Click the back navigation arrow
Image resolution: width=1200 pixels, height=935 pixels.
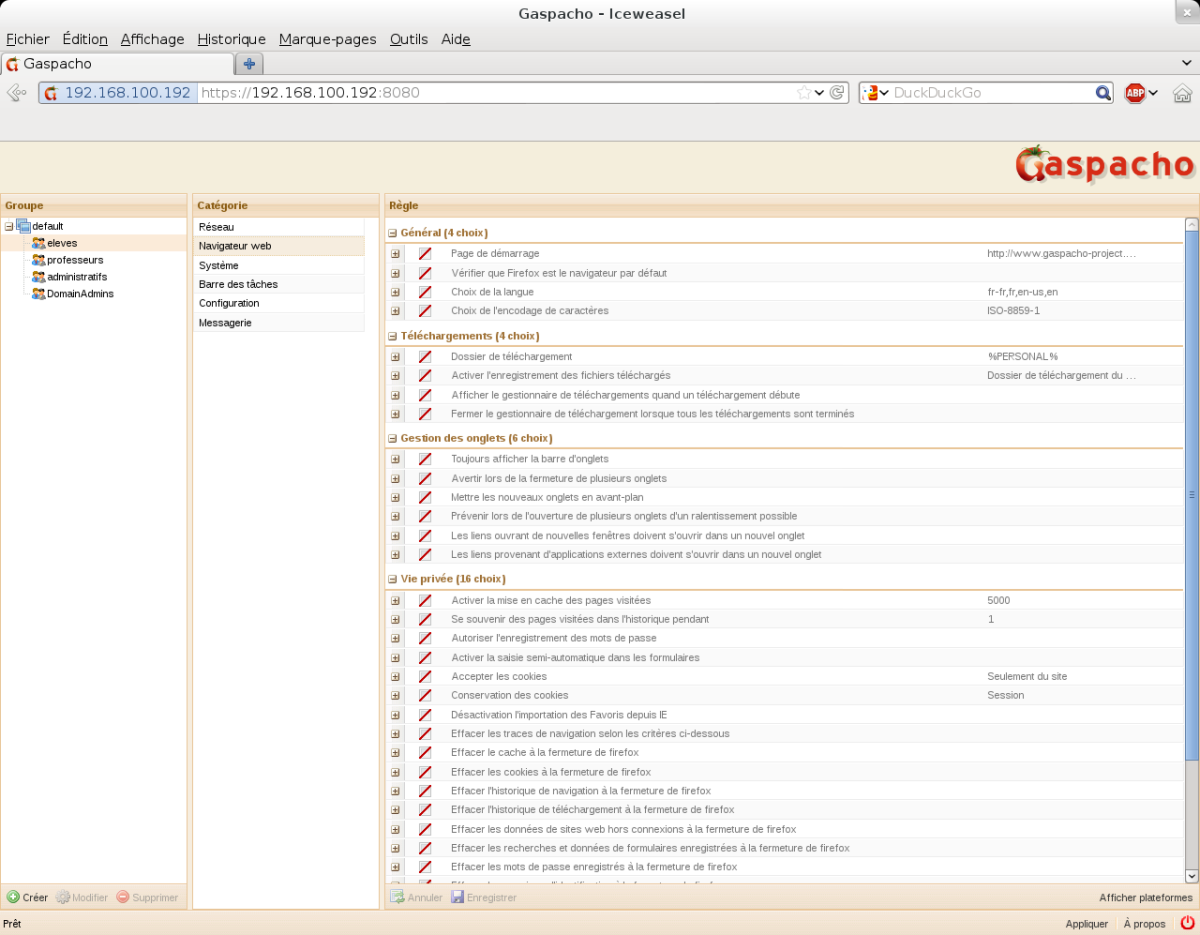tap(16, 93)
